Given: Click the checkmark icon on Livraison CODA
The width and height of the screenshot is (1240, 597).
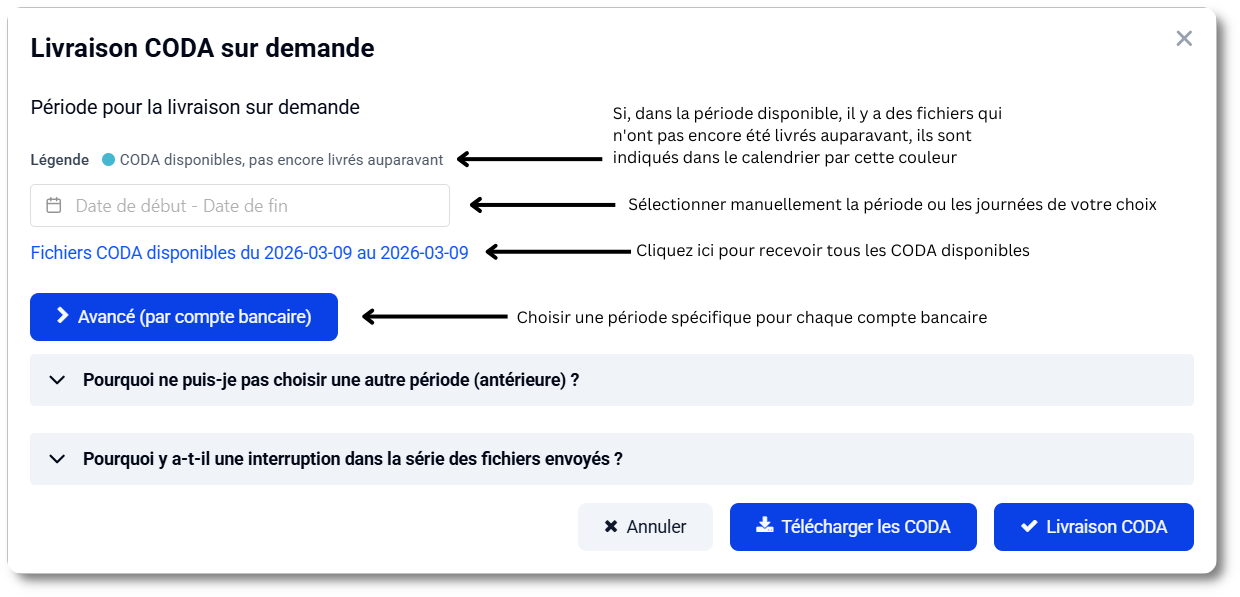Looking at the screenshot, I should pos(1027,526).
